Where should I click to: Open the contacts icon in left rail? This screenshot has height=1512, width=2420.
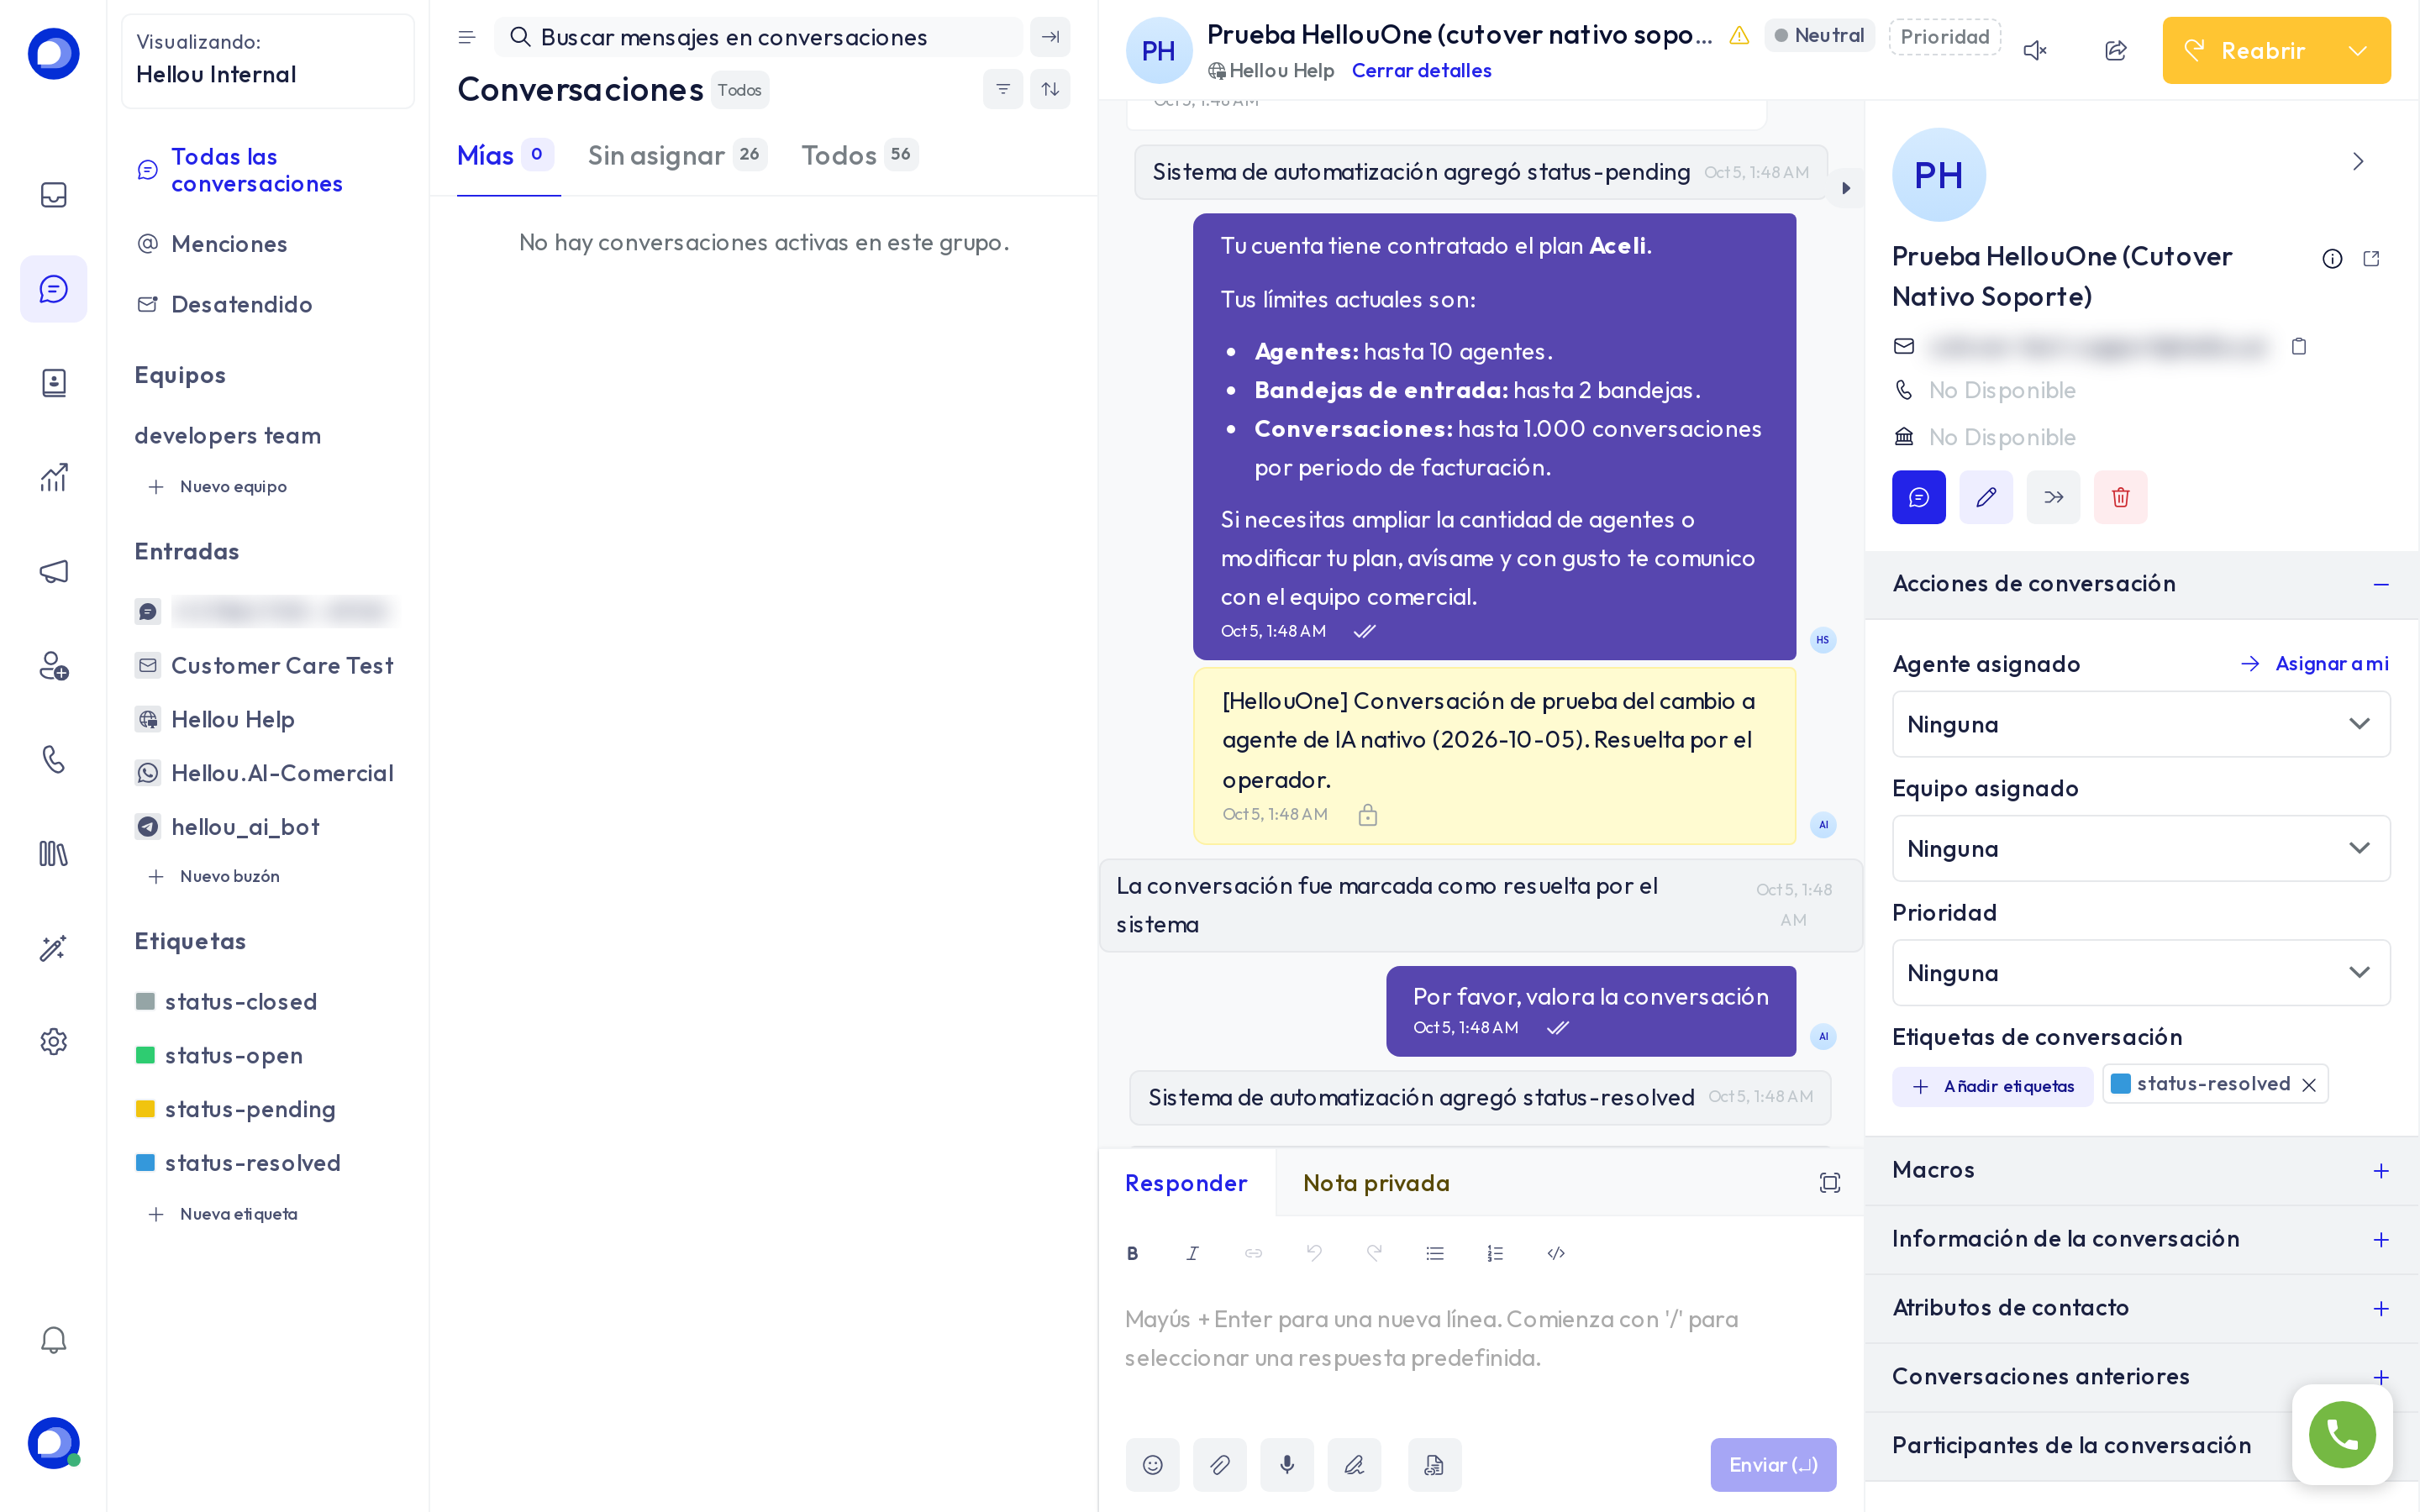click(x=54, y=382)
